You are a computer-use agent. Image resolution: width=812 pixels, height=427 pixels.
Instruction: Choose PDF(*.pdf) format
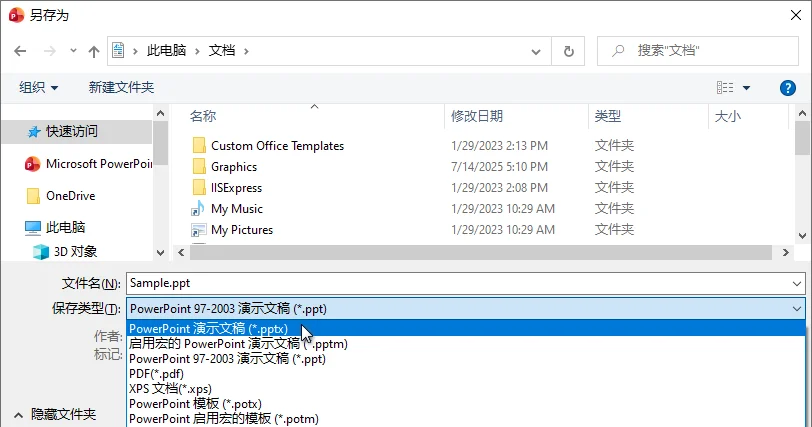pos(466,374)
